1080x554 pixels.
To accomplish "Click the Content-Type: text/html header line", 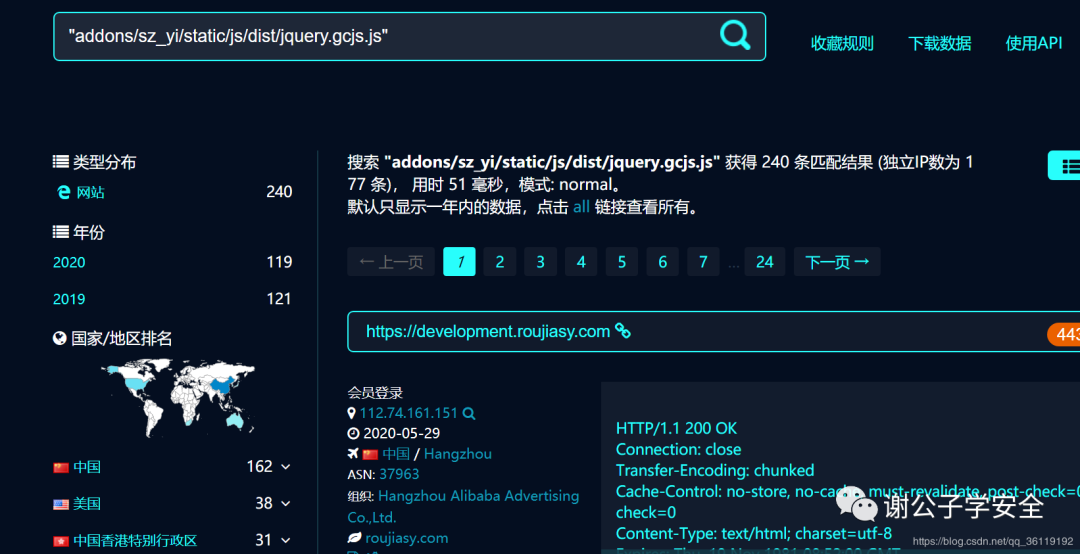I will click(x=754, y=533).
